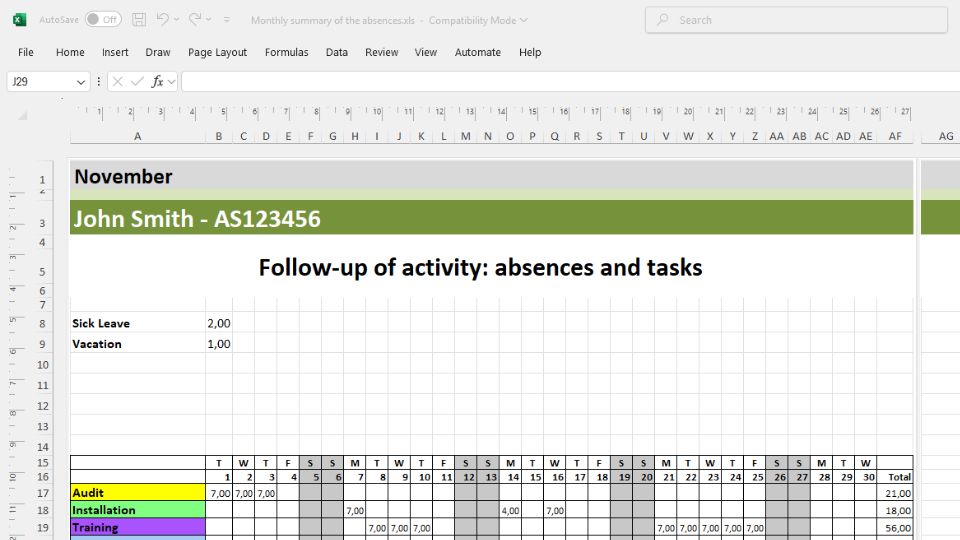Select the yellow Audit cell
Viewport: 960px width, 540px height.
point(137,493)
